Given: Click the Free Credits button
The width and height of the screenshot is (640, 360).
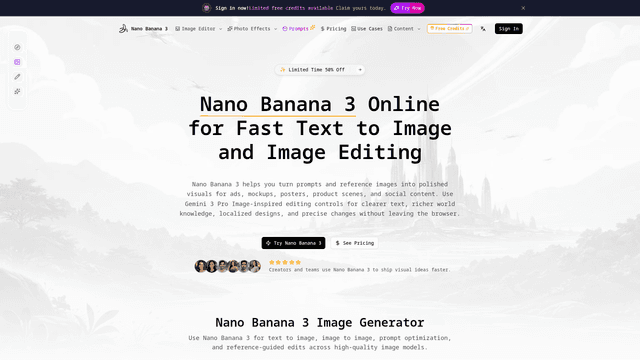Looking at the screenshot, I should (449, 29).
